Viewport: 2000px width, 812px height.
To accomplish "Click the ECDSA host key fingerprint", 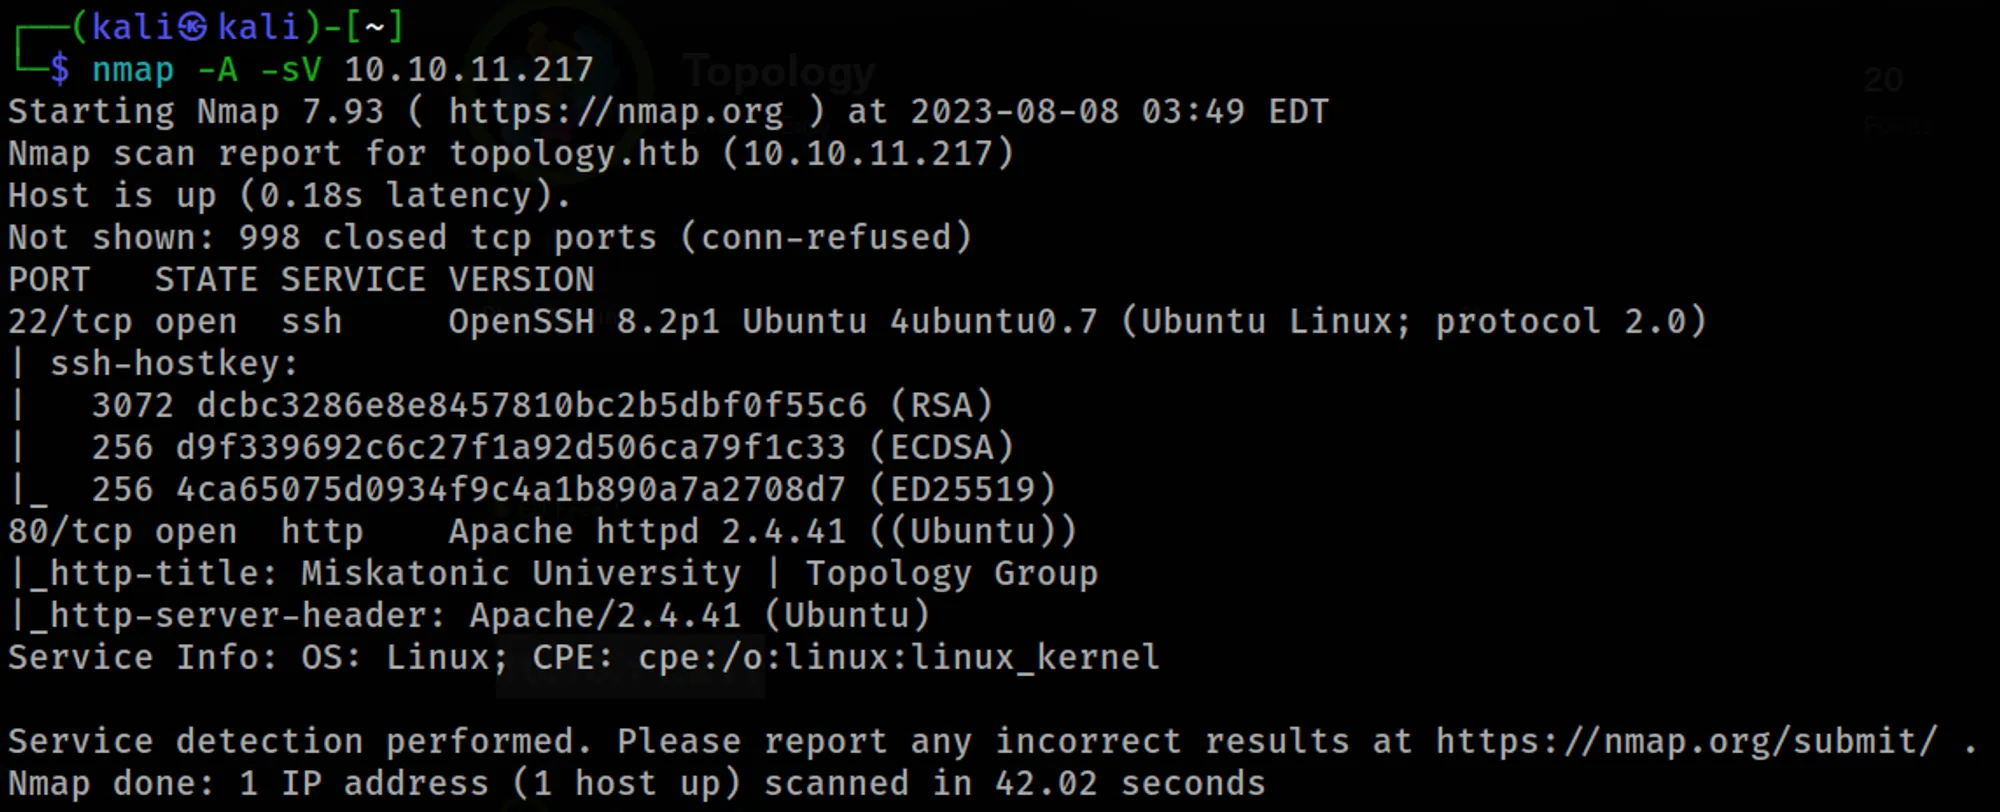I will click(x=510, y=447).
